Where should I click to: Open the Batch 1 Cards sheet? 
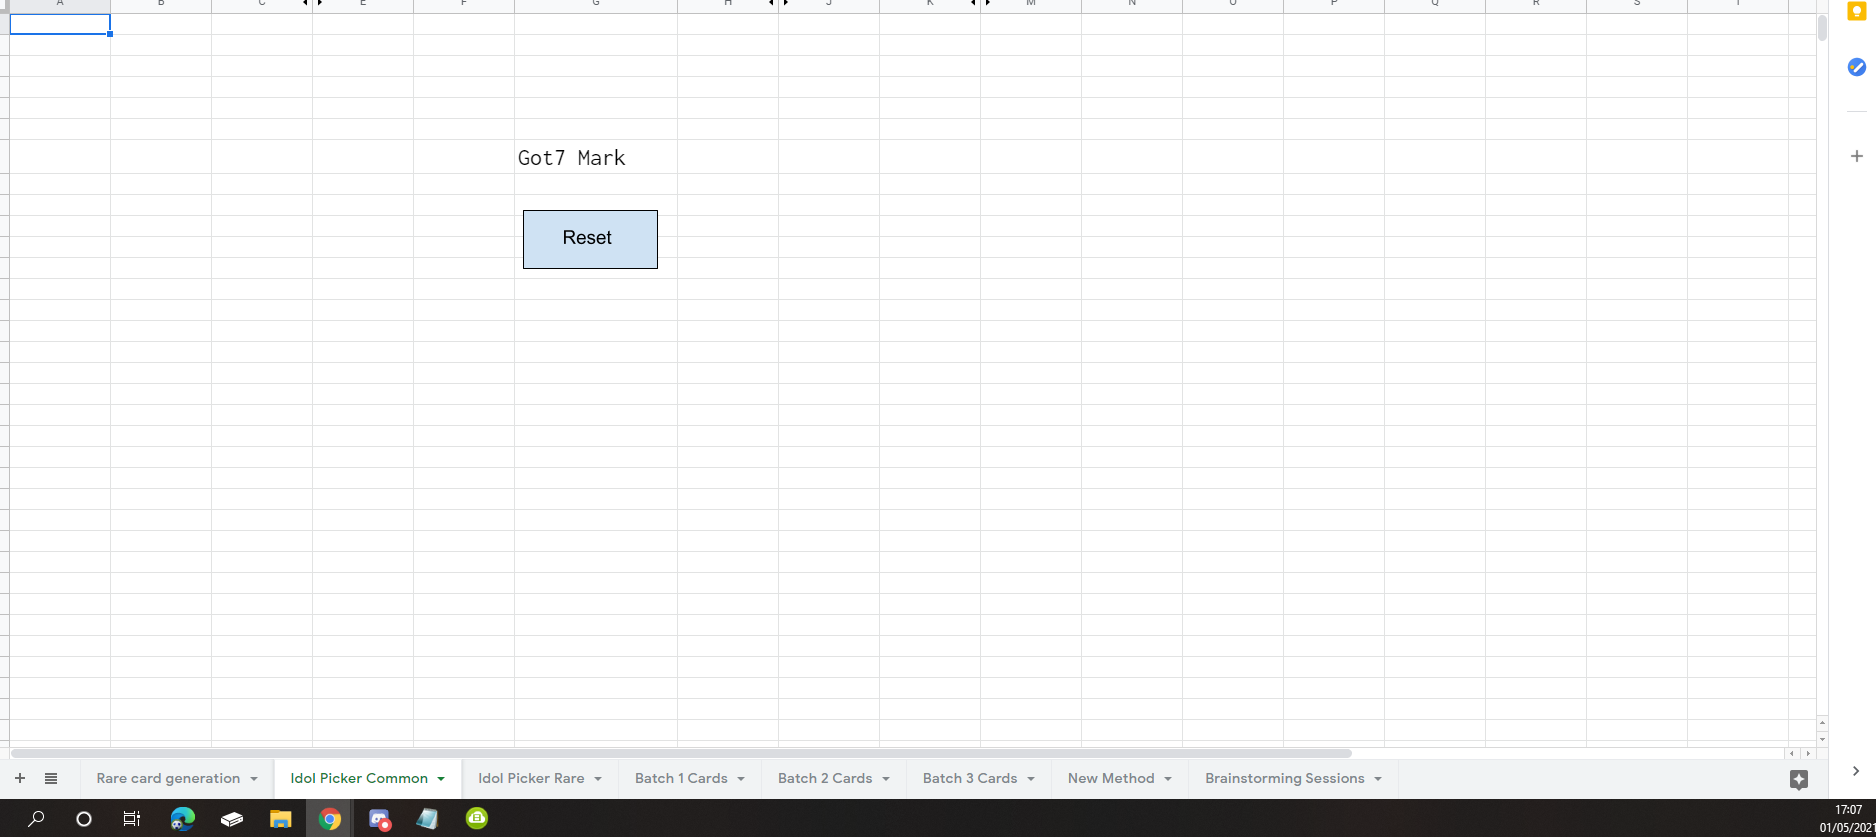point(681,778)
